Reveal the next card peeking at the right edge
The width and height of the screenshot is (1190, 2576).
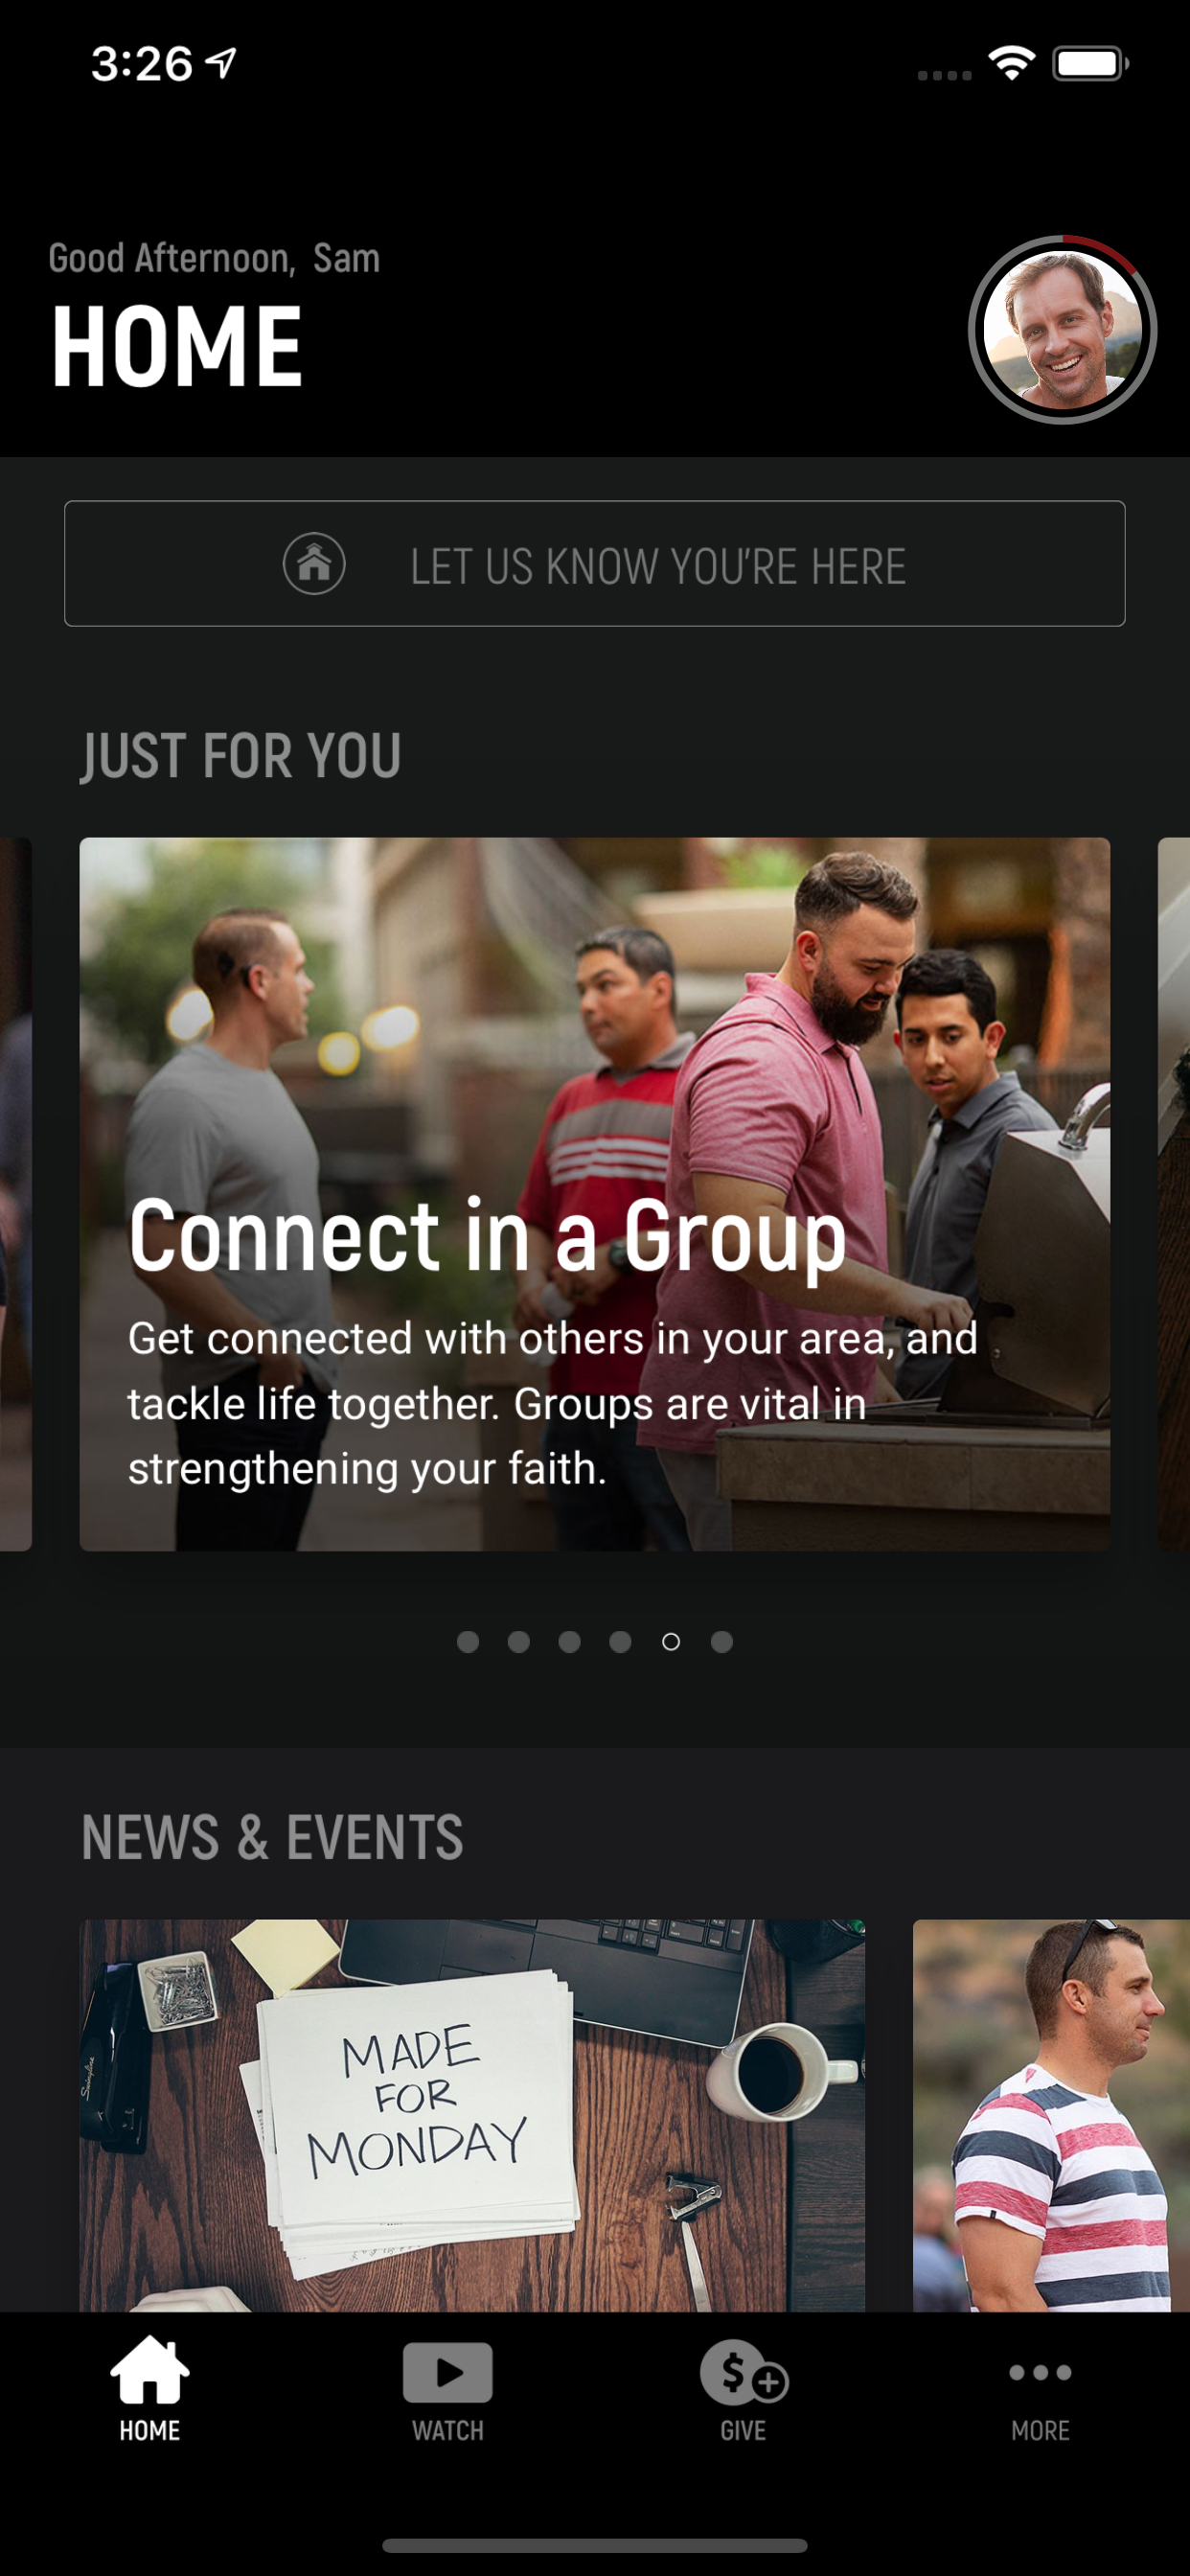[1174, 1194]
